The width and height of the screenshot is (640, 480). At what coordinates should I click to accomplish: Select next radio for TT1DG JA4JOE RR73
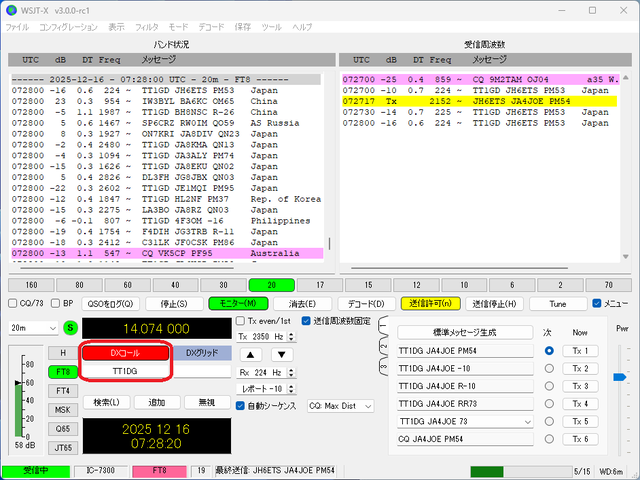point(549,404)
